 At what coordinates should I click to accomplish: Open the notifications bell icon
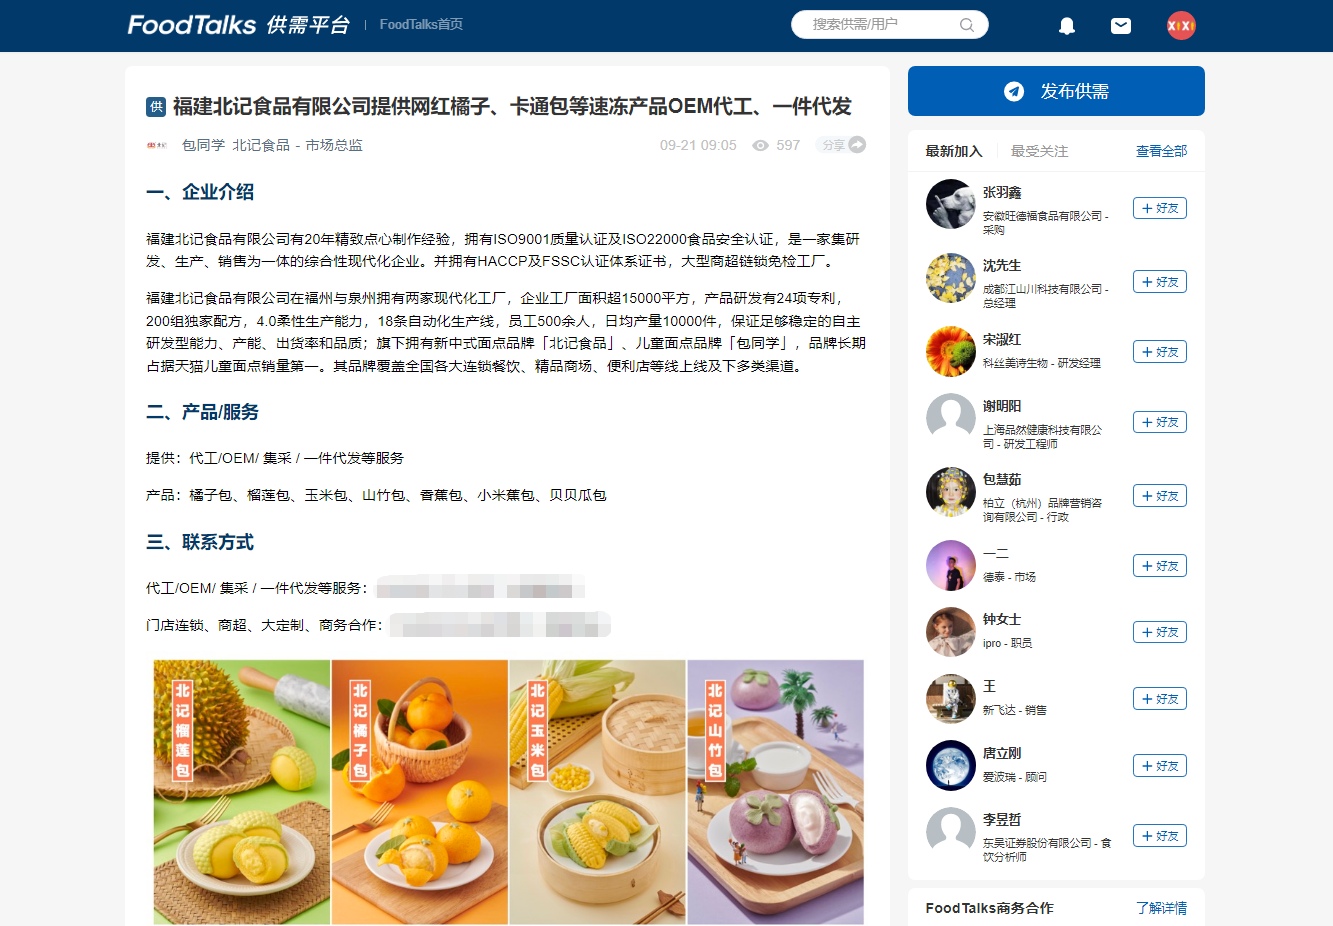click(1067, 26)
